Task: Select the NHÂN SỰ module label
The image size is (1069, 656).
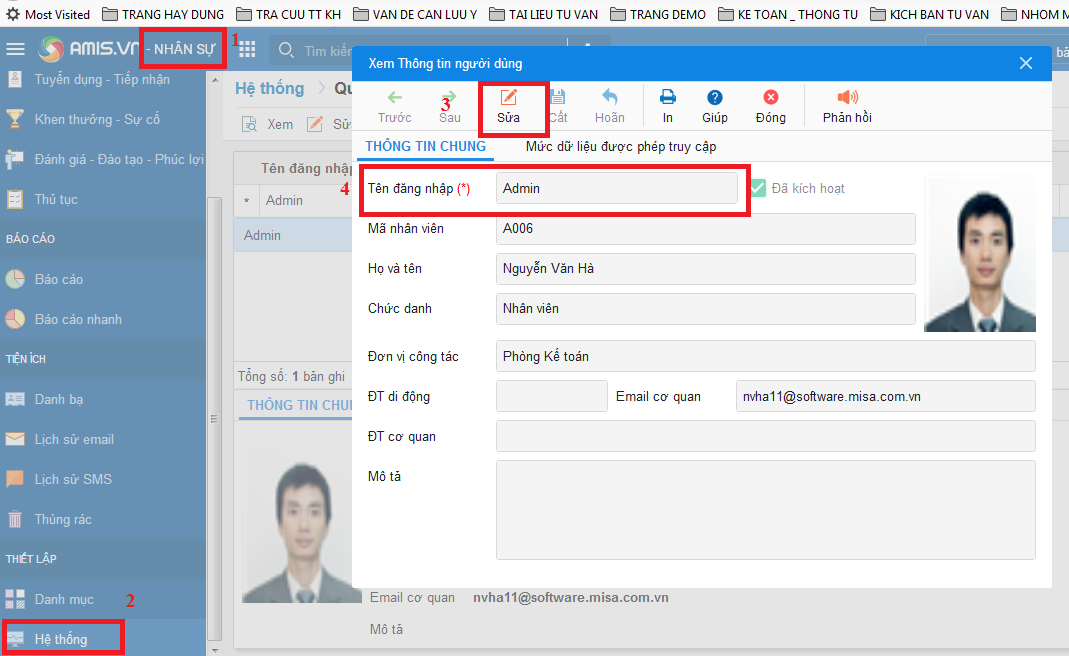Action: click(x=184, y=49)
